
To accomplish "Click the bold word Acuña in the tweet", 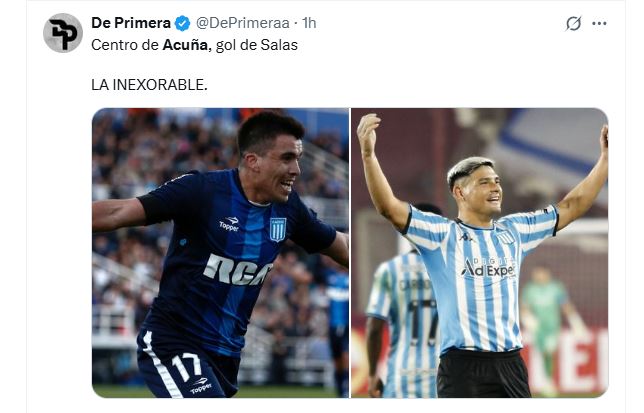I will 187,45.
